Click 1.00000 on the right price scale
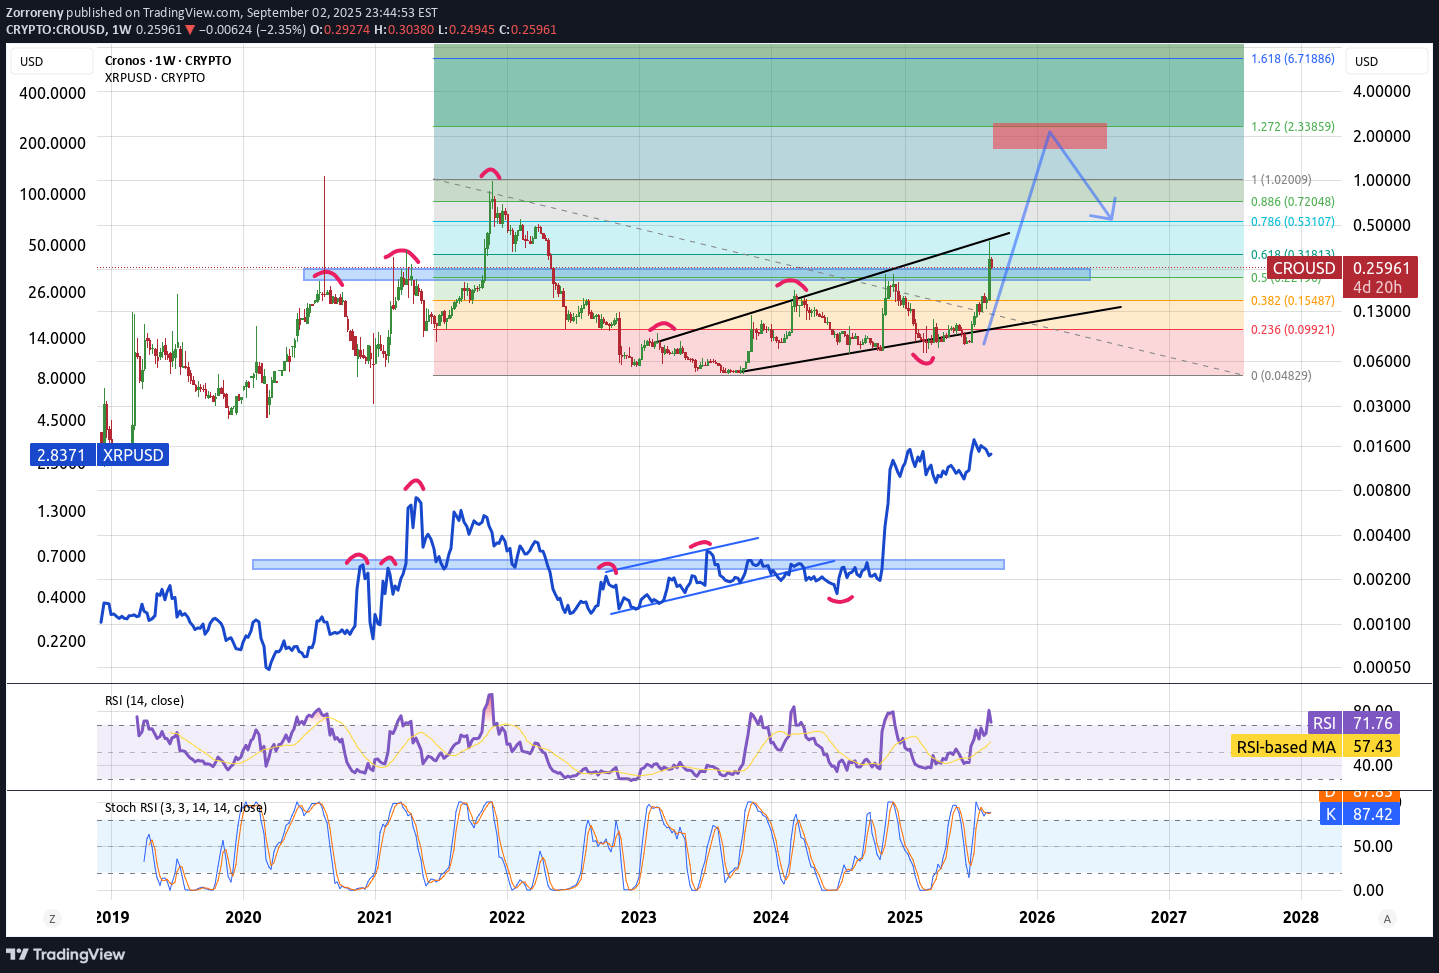The width and height of the screenshot is (1439, 973). point(1382,180)
